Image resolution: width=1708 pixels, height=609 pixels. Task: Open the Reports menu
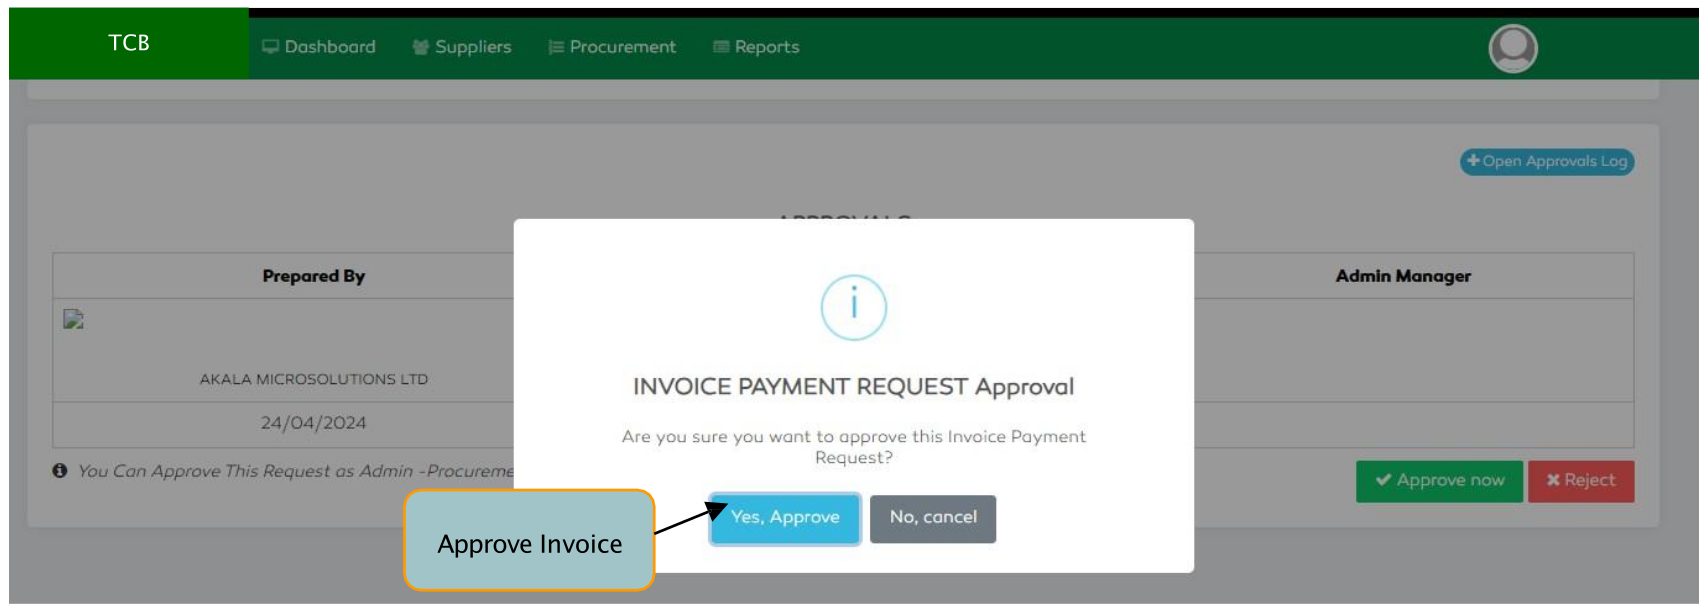756,47
